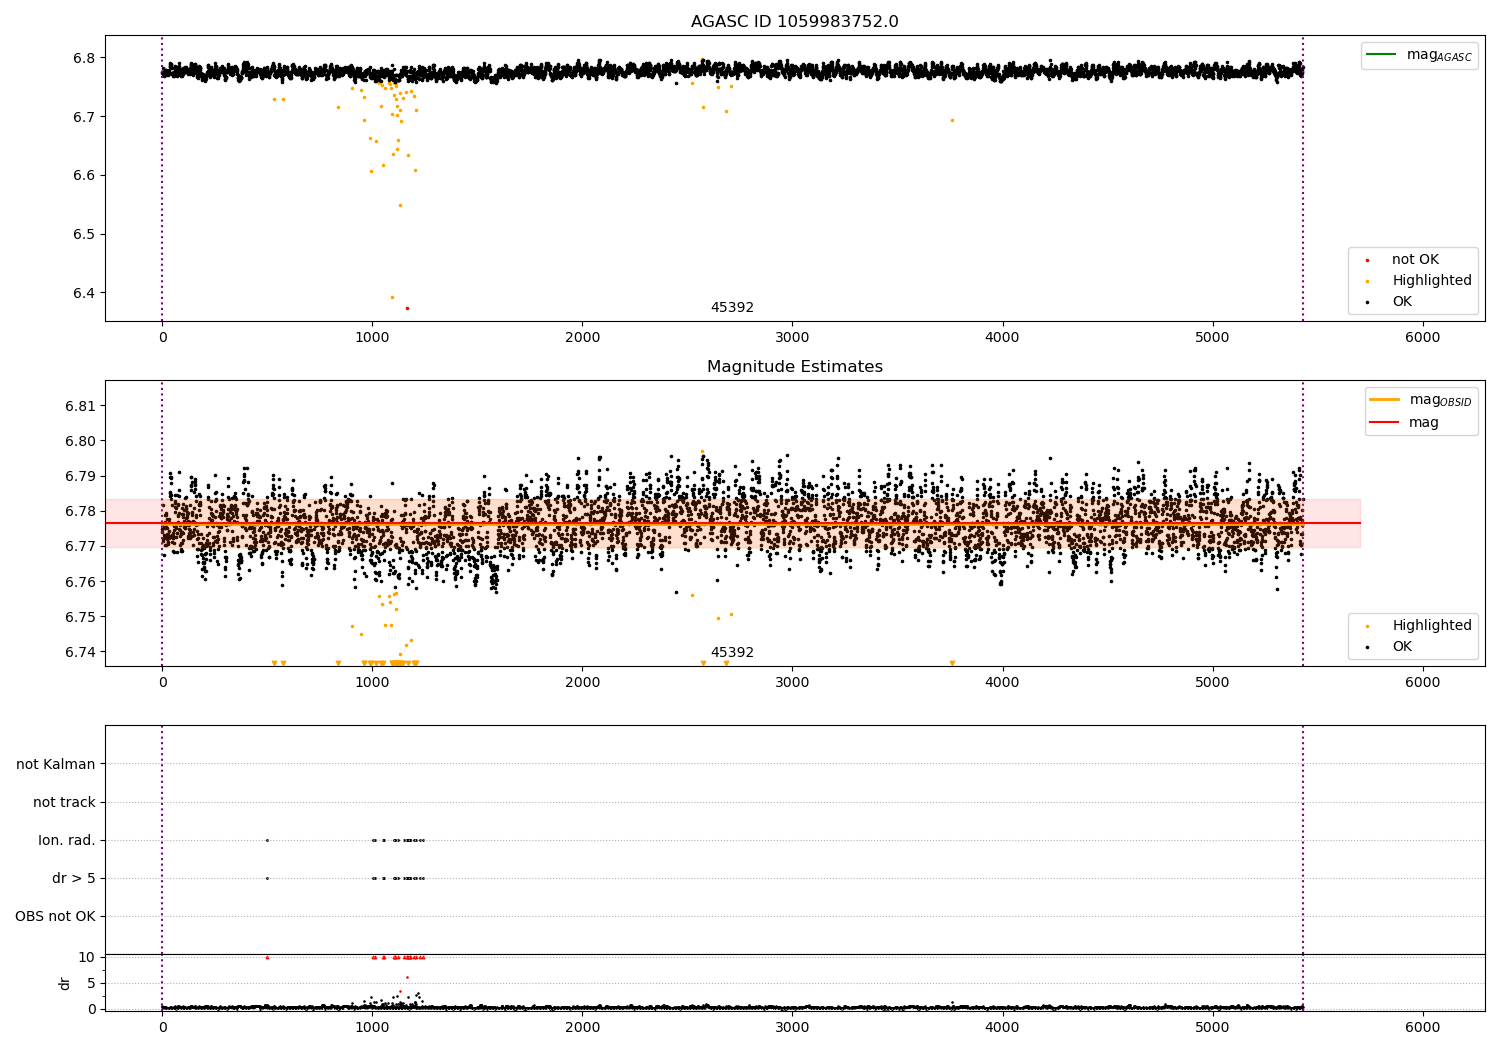Click 'not OK' legend entry in top plot
The height and width of the screenshot is (1050, 1500).
pyautogui.click(x=1402, y=260)
